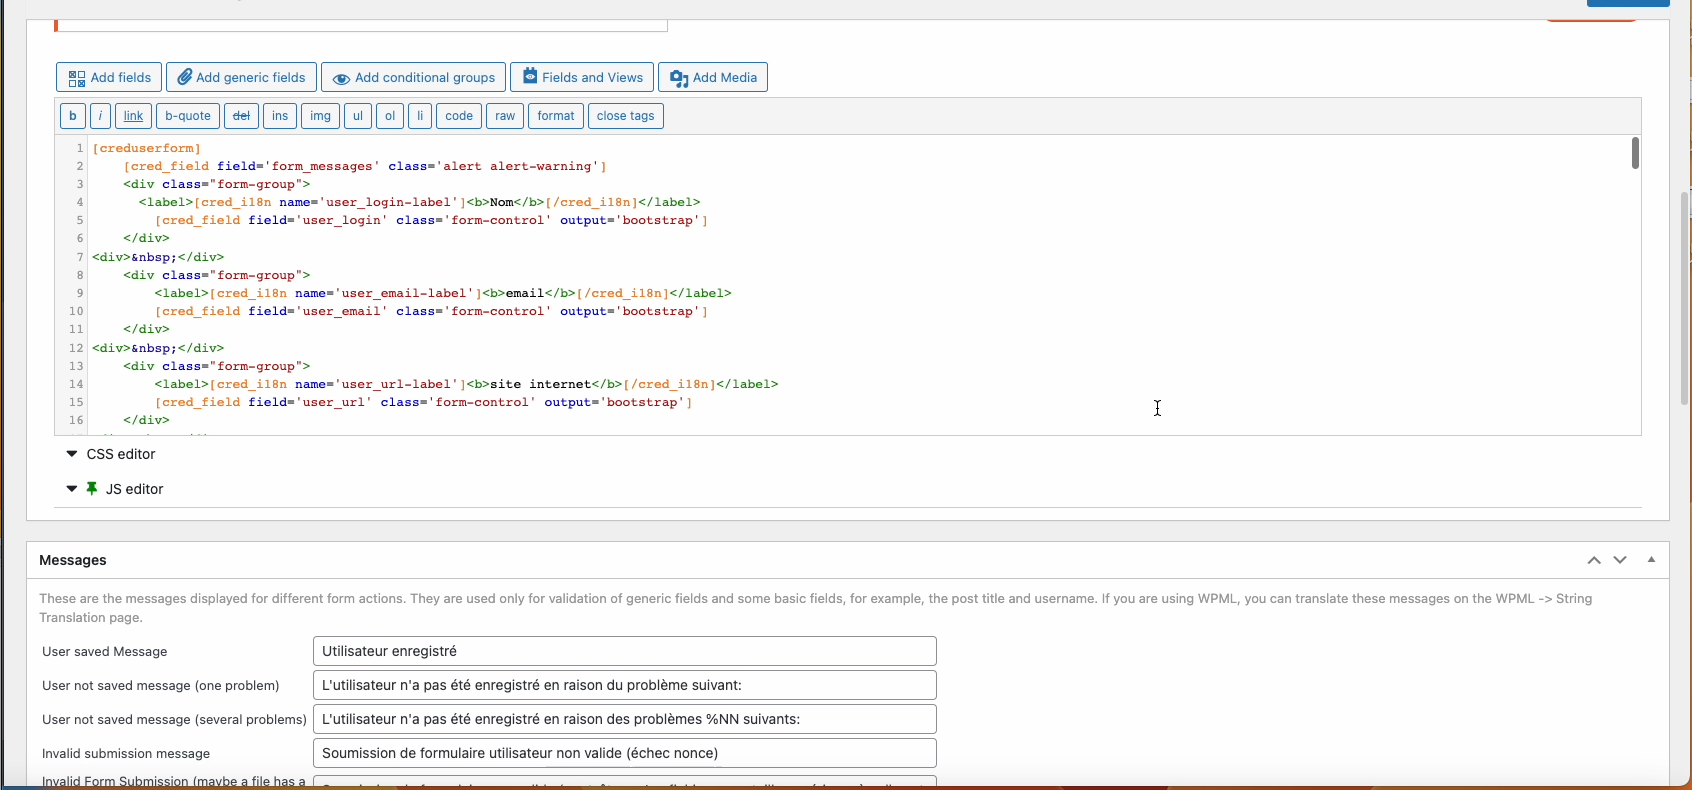Insert ul unordered list tag

358,116
